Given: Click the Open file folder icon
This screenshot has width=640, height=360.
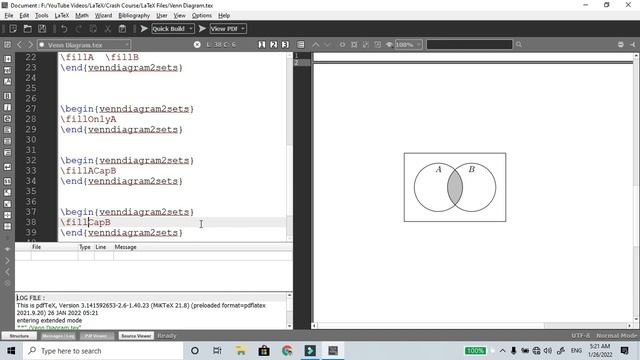Looking at the screenshot, I should pos(27,29).
